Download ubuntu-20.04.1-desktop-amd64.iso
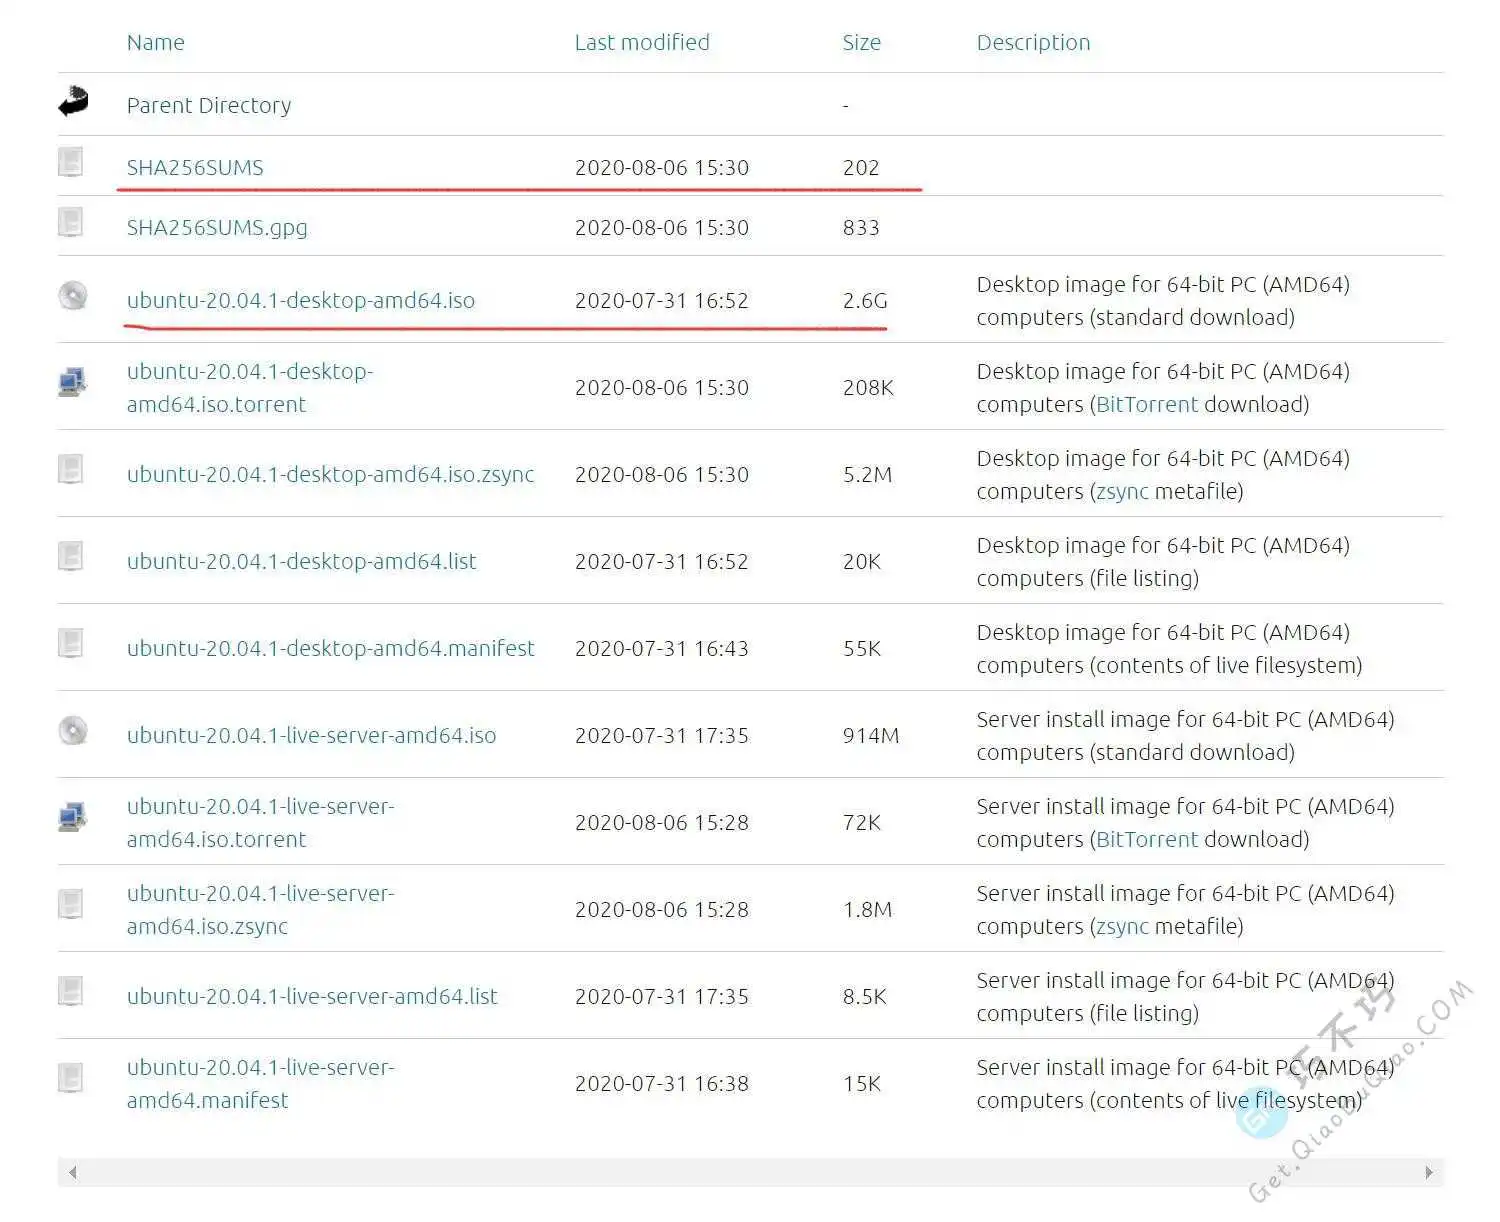The height and width of the screenshot is (1222, 1500). (301, 300)
